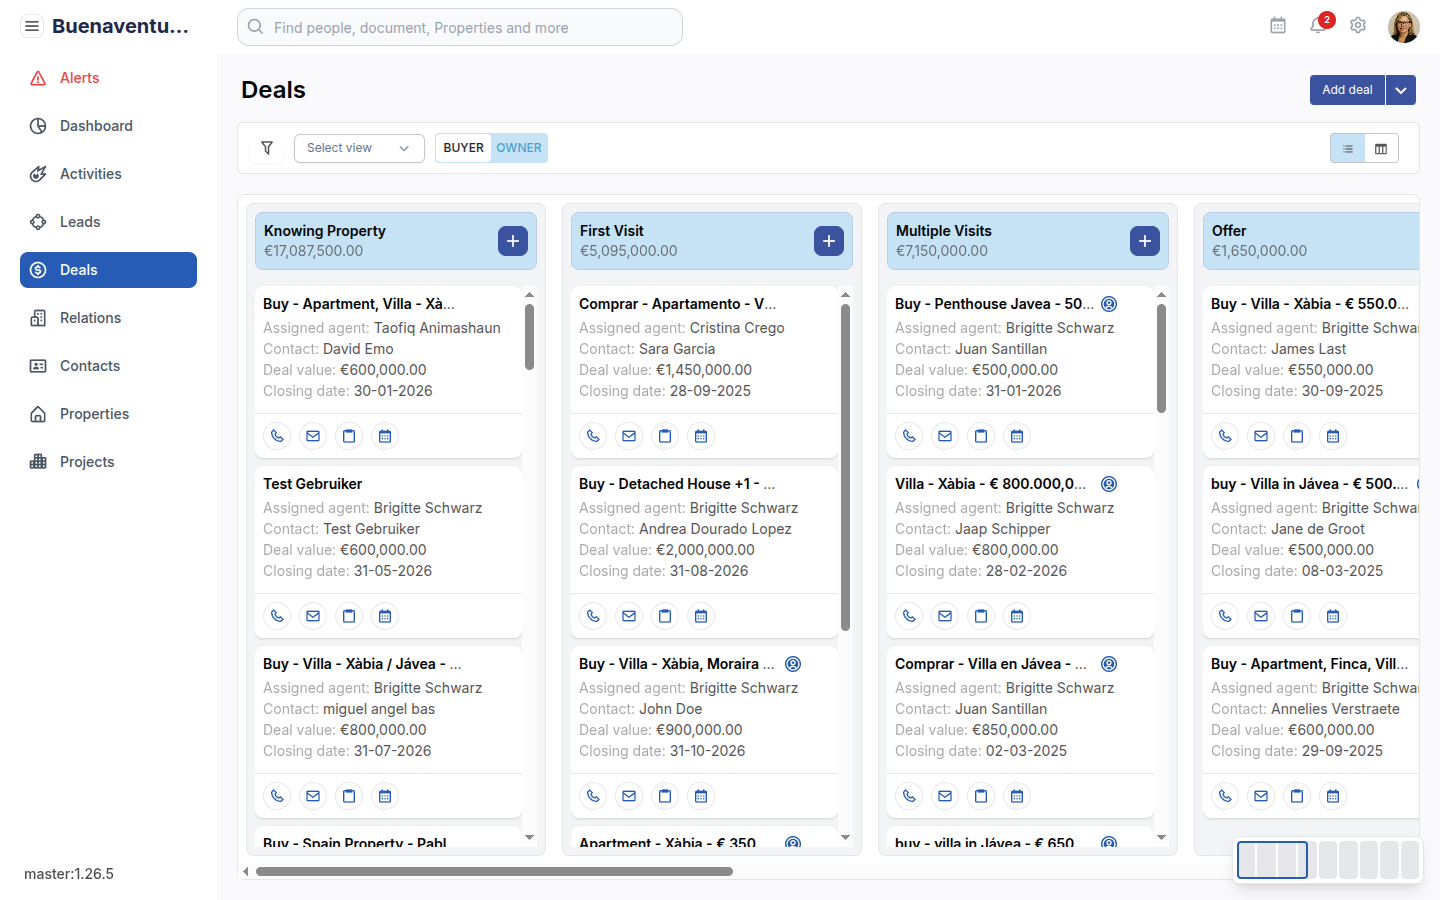Click user badge icon on Penthouse Javea card

[x=1109, y=304]
